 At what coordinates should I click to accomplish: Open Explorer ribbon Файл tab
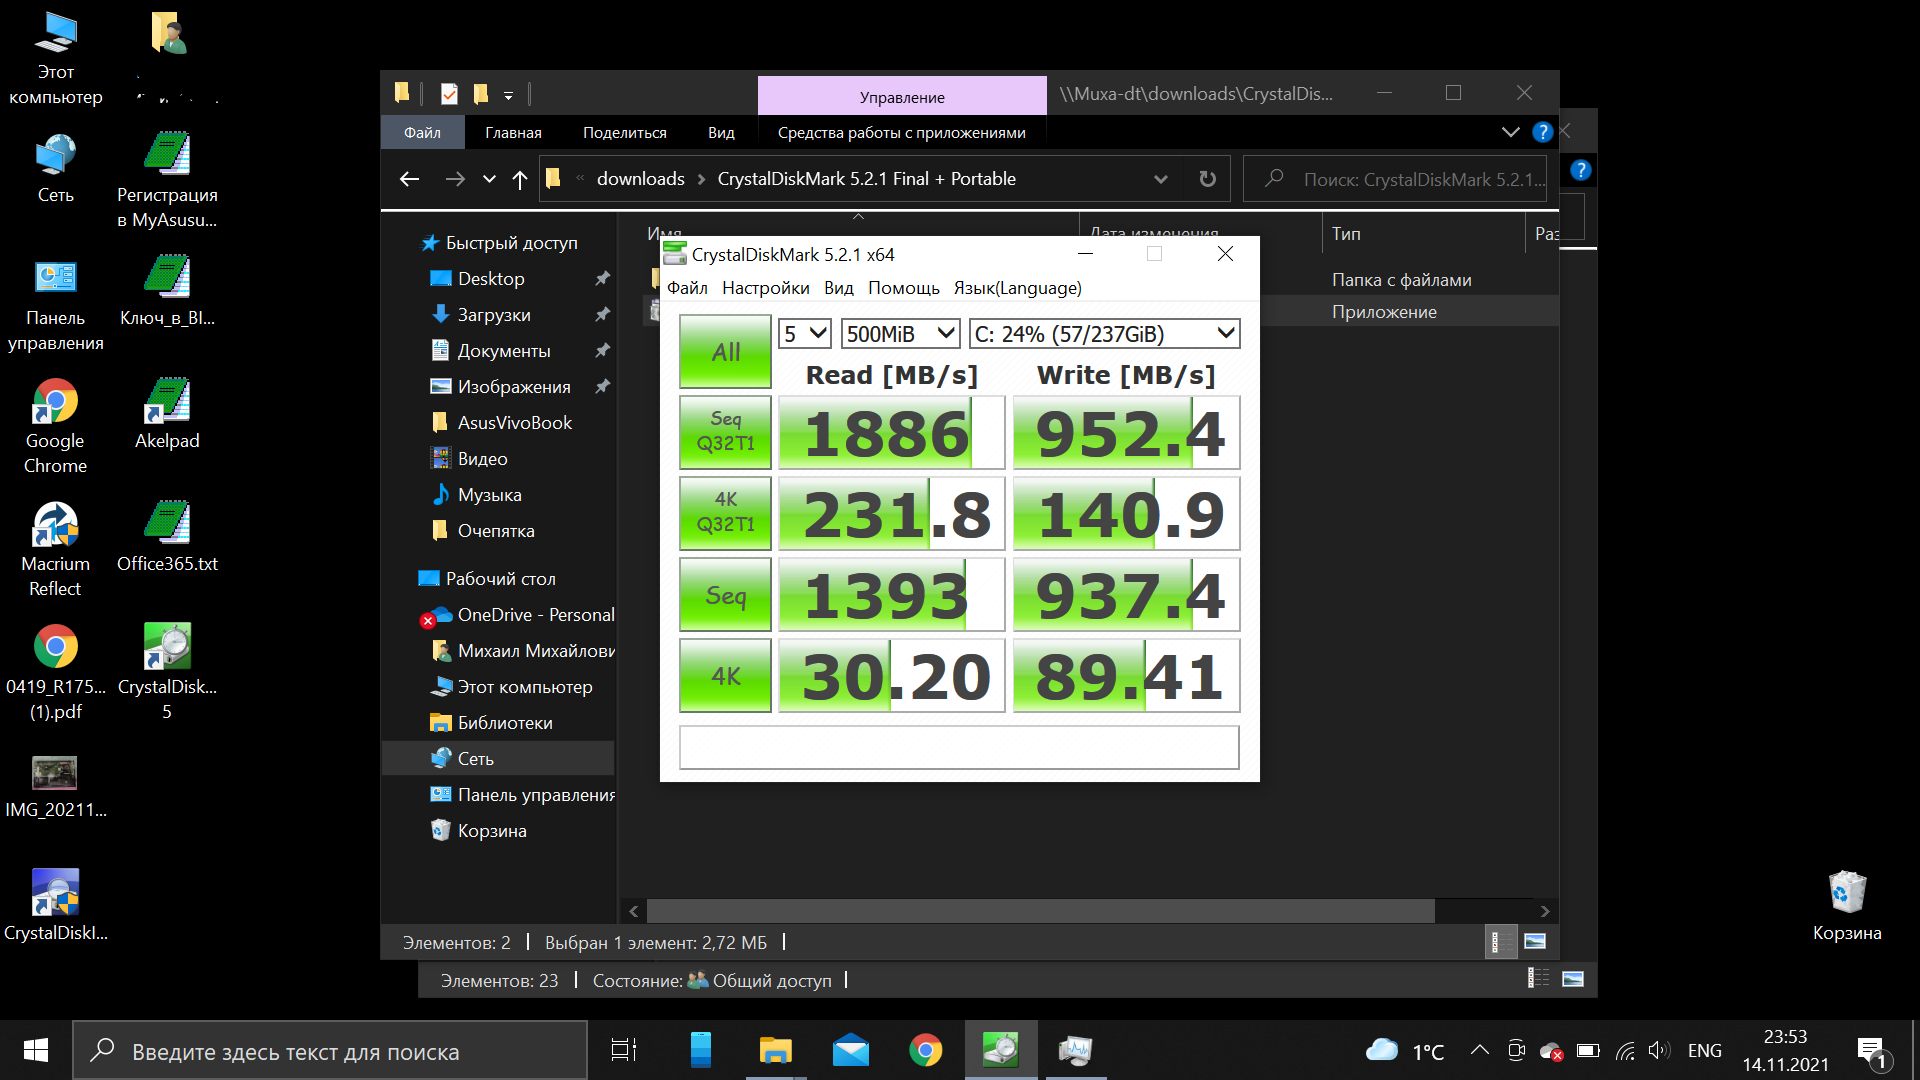pyautogui.click(x=422, y=133)
